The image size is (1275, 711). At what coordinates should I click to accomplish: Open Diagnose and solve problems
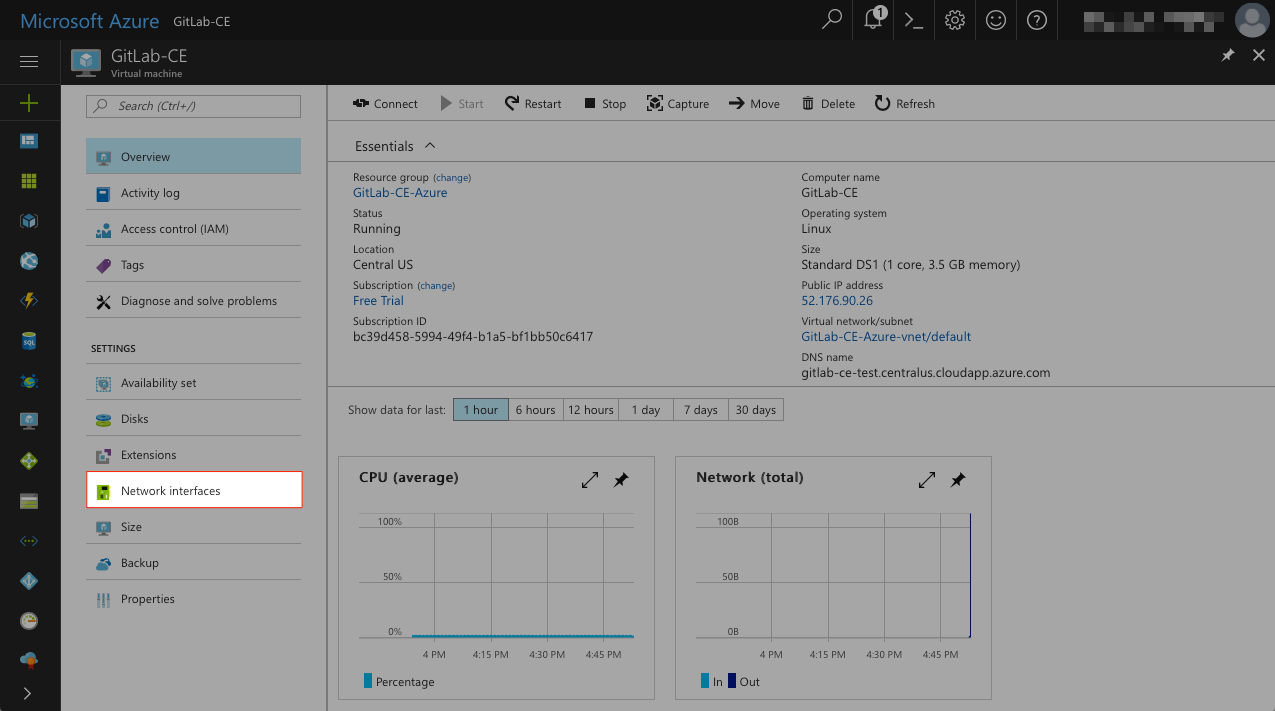pos(194,301)
